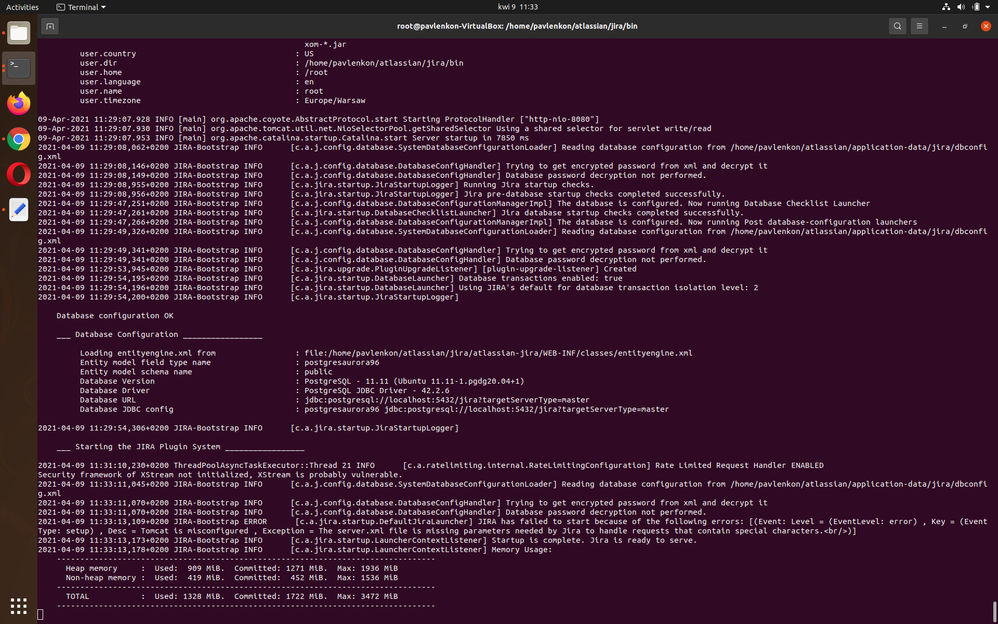This screenshot has width=998, height=624.
Task: Open Firefox from the dock
Action: (x=18, y=103)
